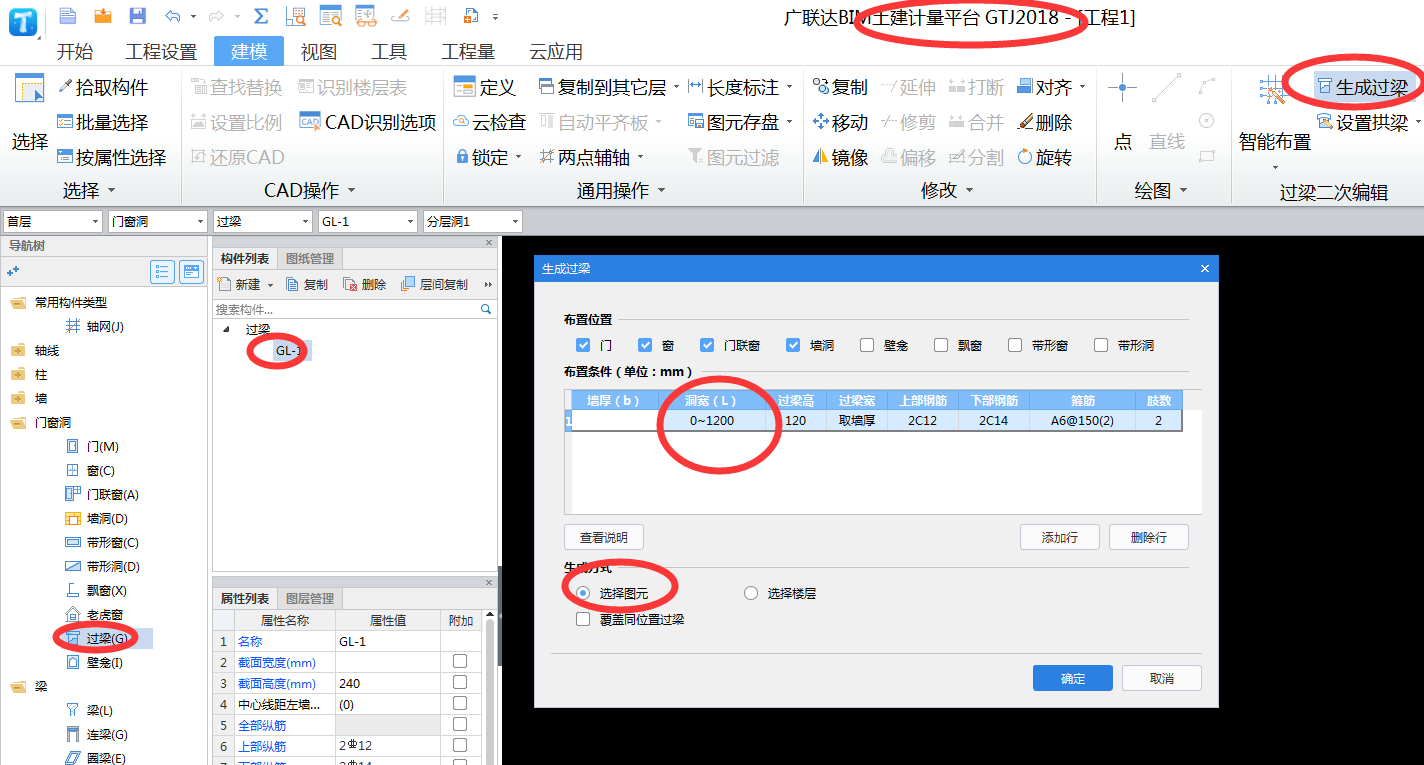Screen dimensions: 1424x765
Task: Click the 取消 button in dialog
Action: (x=1162, y=678)
